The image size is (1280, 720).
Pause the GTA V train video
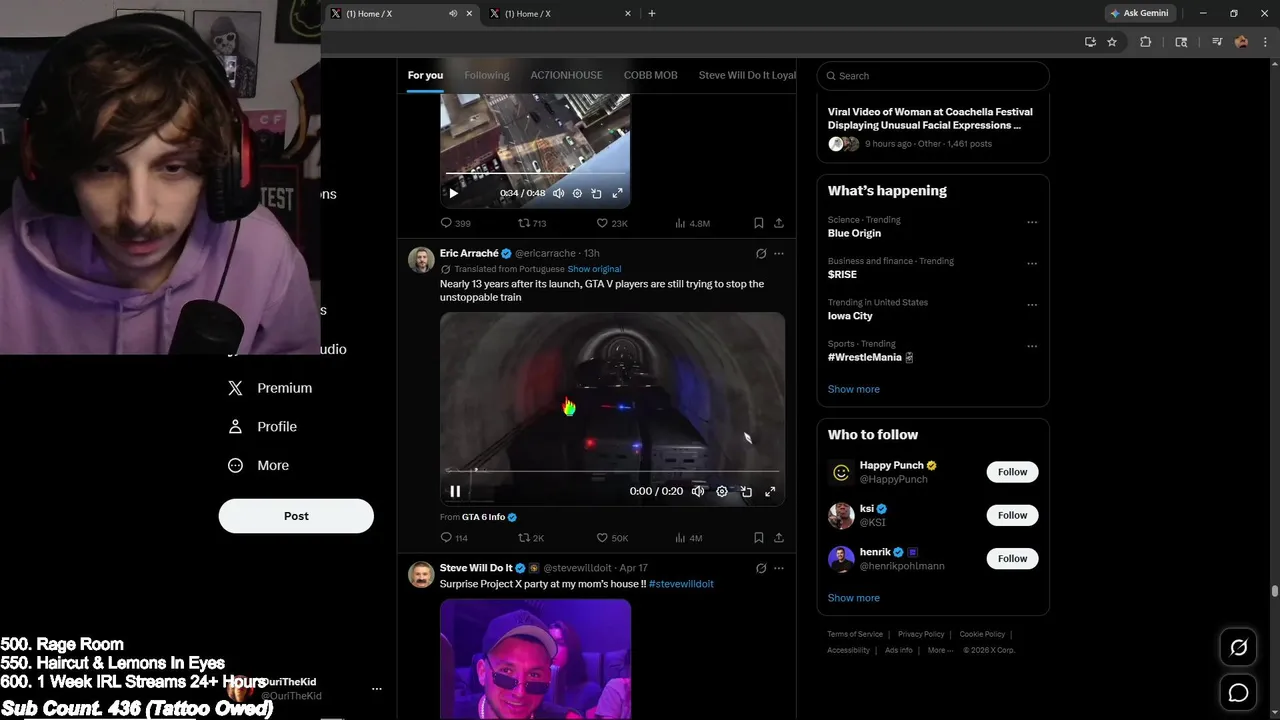455,491
